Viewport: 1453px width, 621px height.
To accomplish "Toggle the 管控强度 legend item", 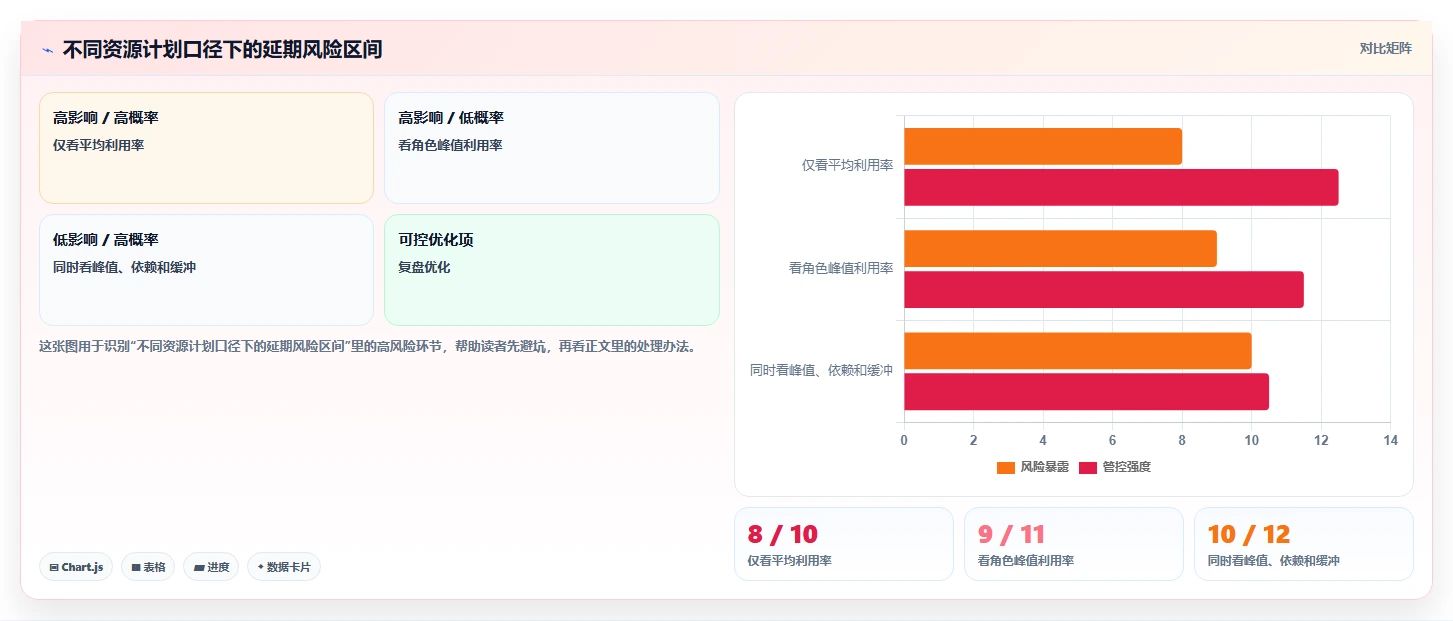I will 1115,467.
